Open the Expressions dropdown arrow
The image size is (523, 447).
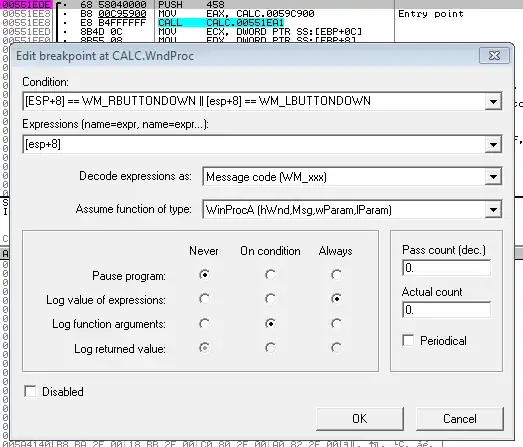(x=493, y=145)
